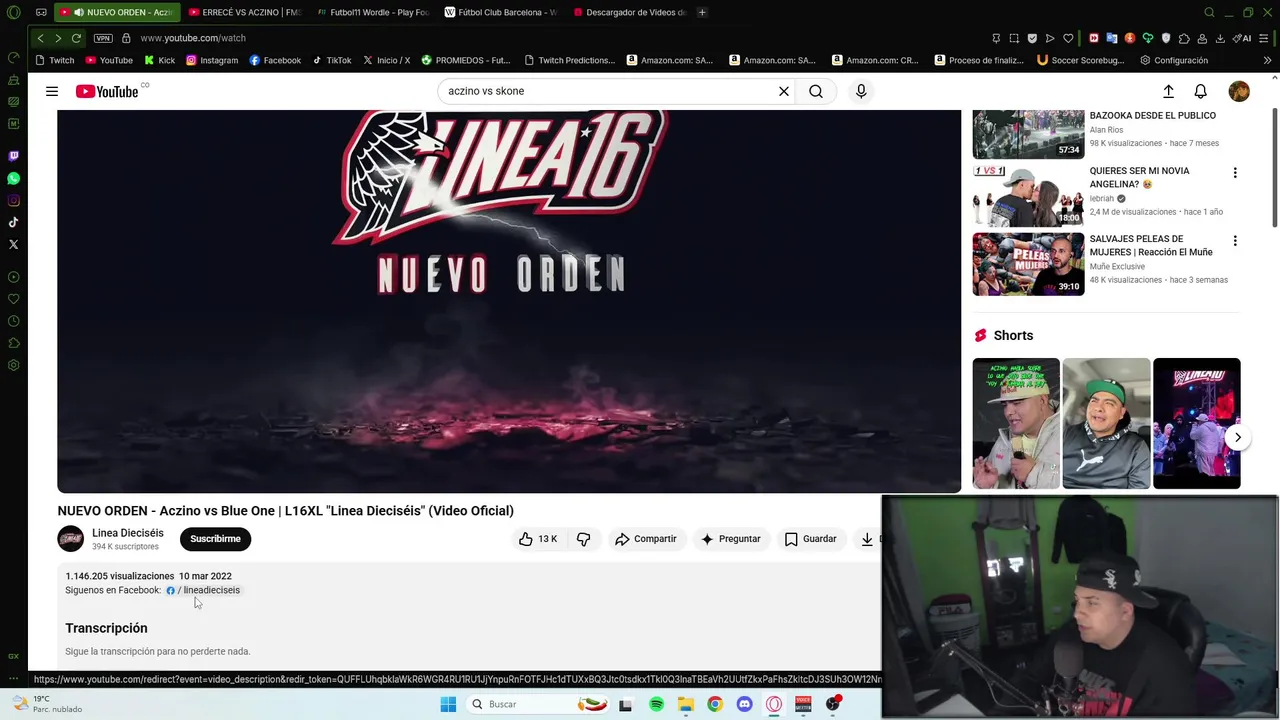Switch to the Descargador de Videos tab
This screenshot has height=720, width=1280.
[x=628, y=12]
